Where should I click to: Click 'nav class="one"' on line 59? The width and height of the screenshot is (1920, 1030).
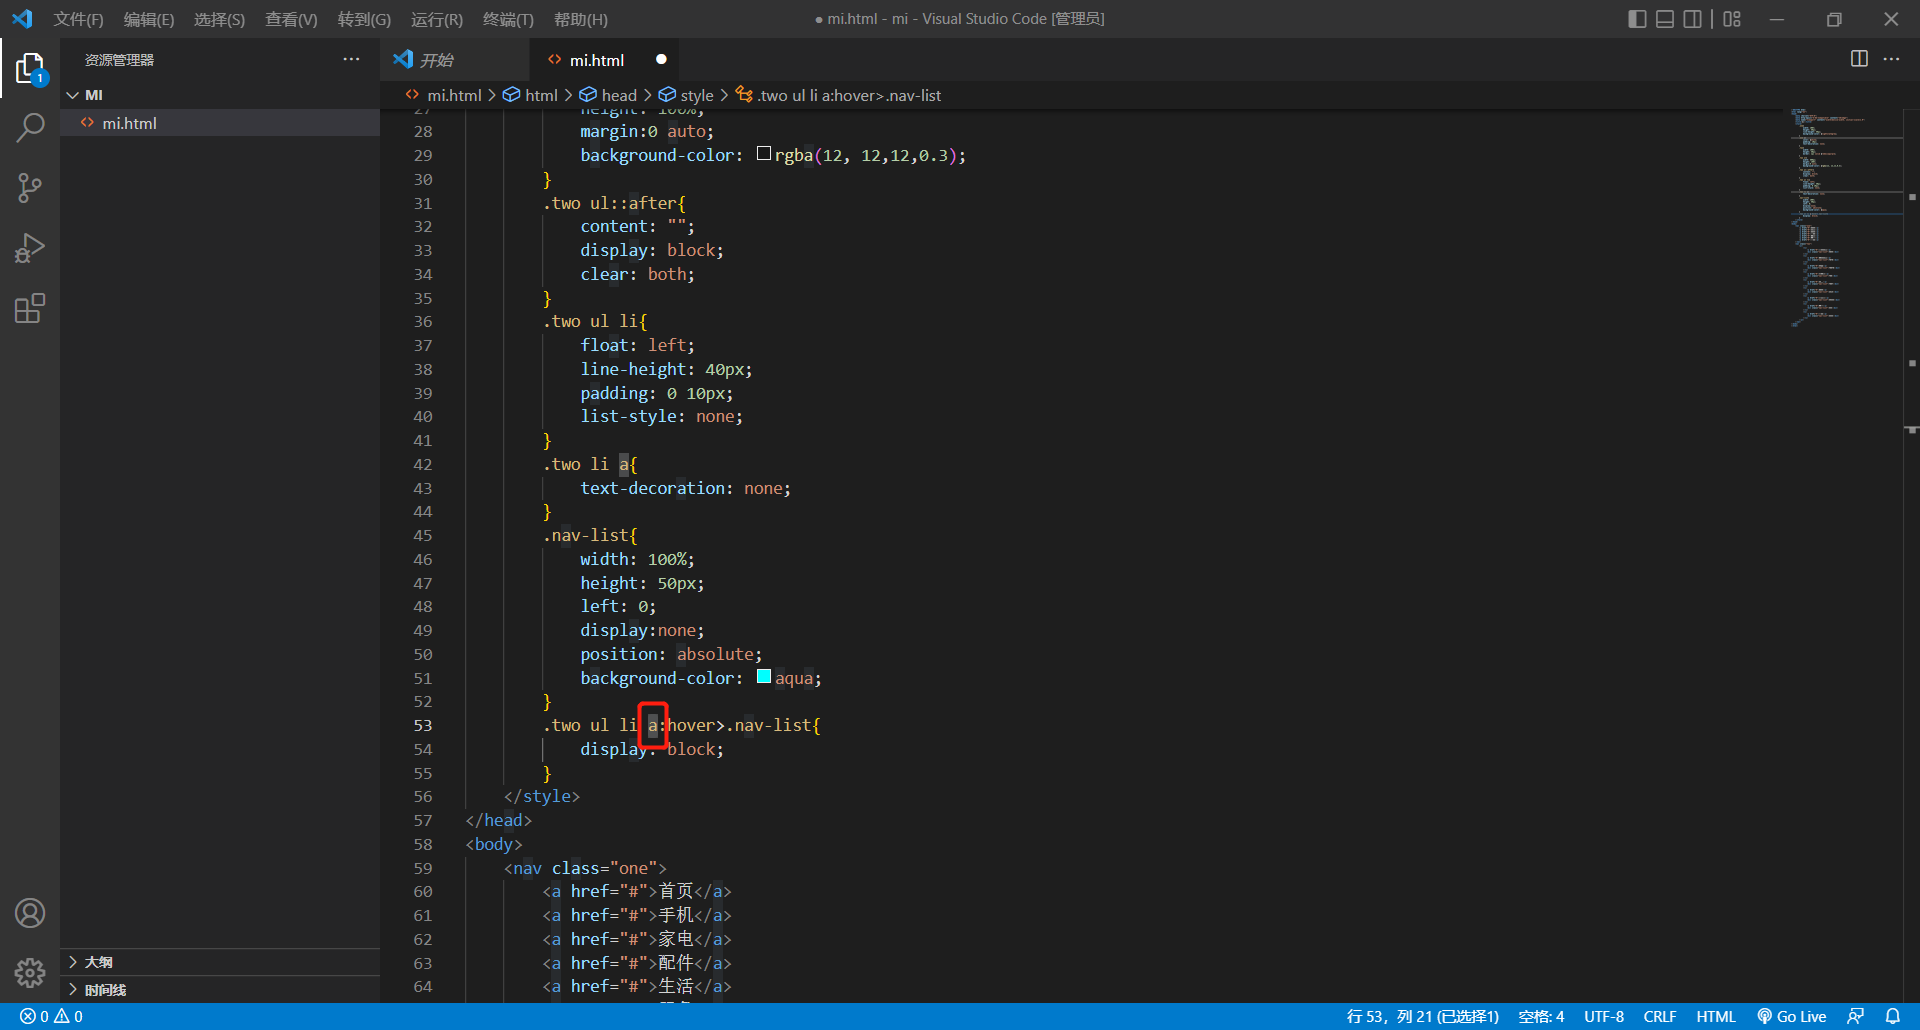click(x=585, y=868)
